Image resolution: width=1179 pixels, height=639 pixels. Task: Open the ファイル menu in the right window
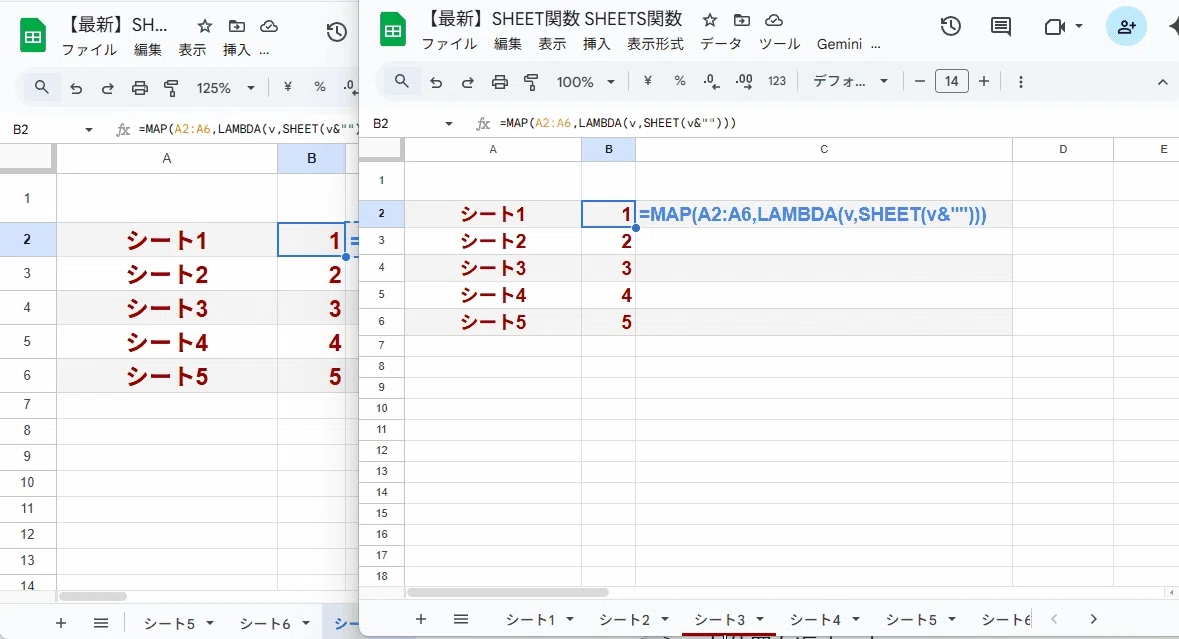(449, 44)
